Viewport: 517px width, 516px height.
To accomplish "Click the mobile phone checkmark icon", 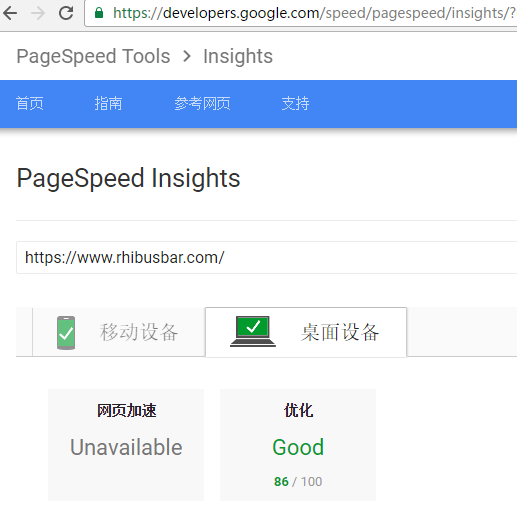I will click(x=66, y=332).
